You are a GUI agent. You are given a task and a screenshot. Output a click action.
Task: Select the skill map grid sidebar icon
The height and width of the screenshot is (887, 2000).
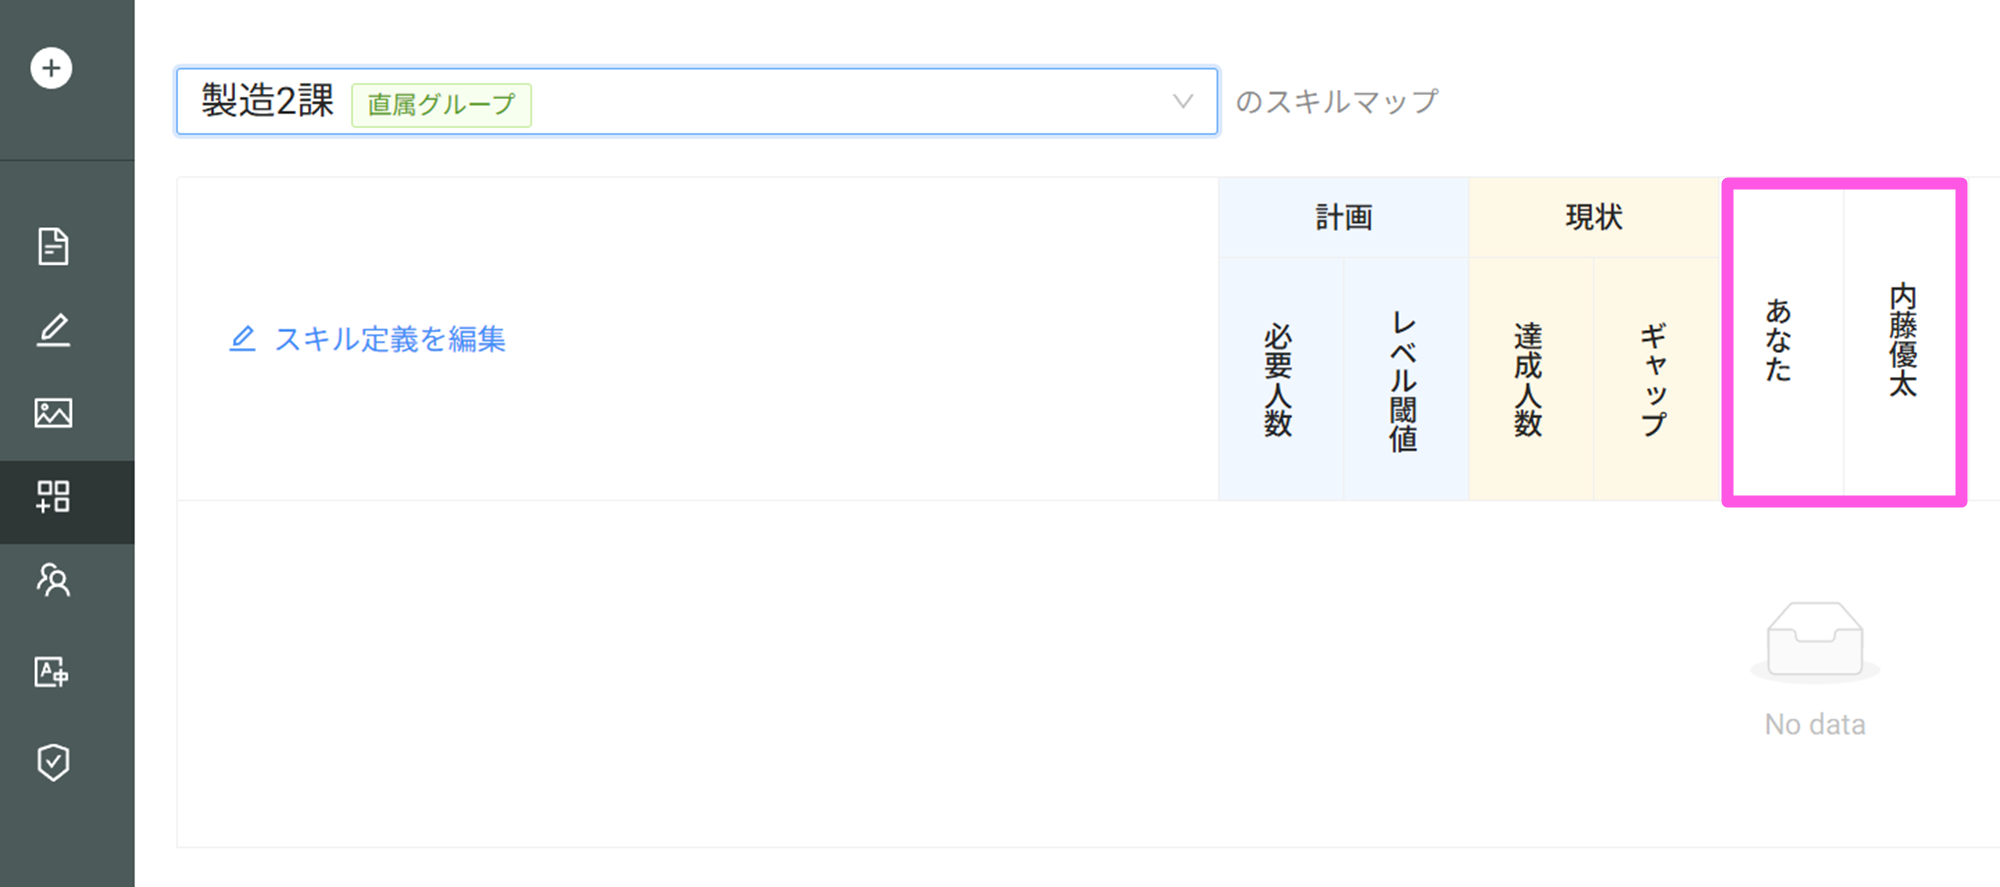pos(53,497)
